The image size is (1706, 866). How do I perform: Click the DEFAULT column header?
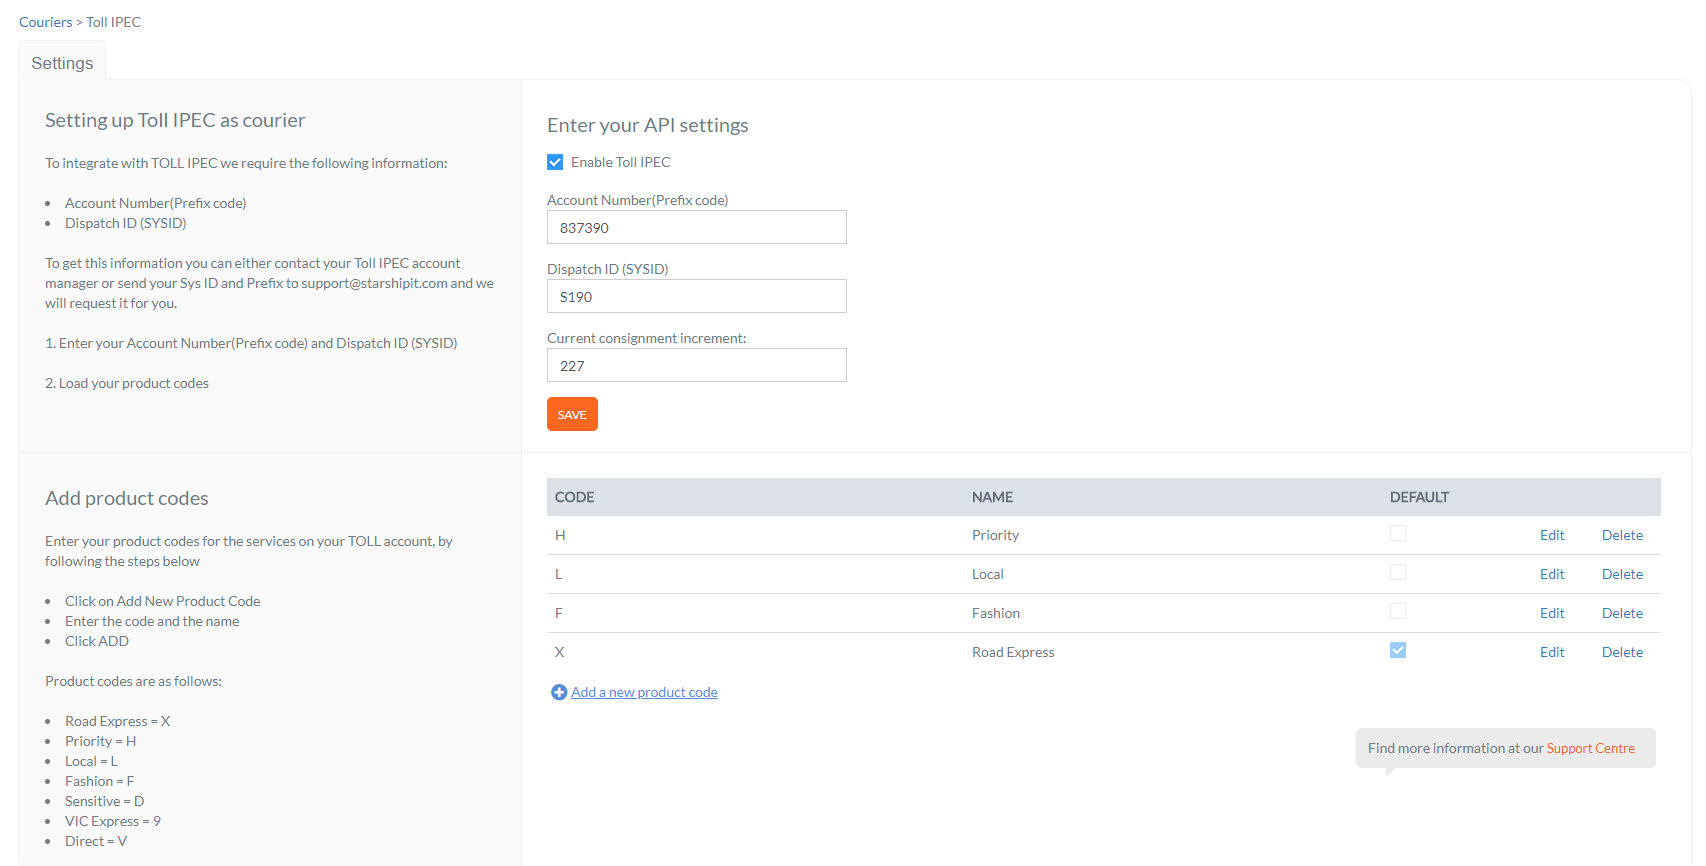coord(1419,497)
